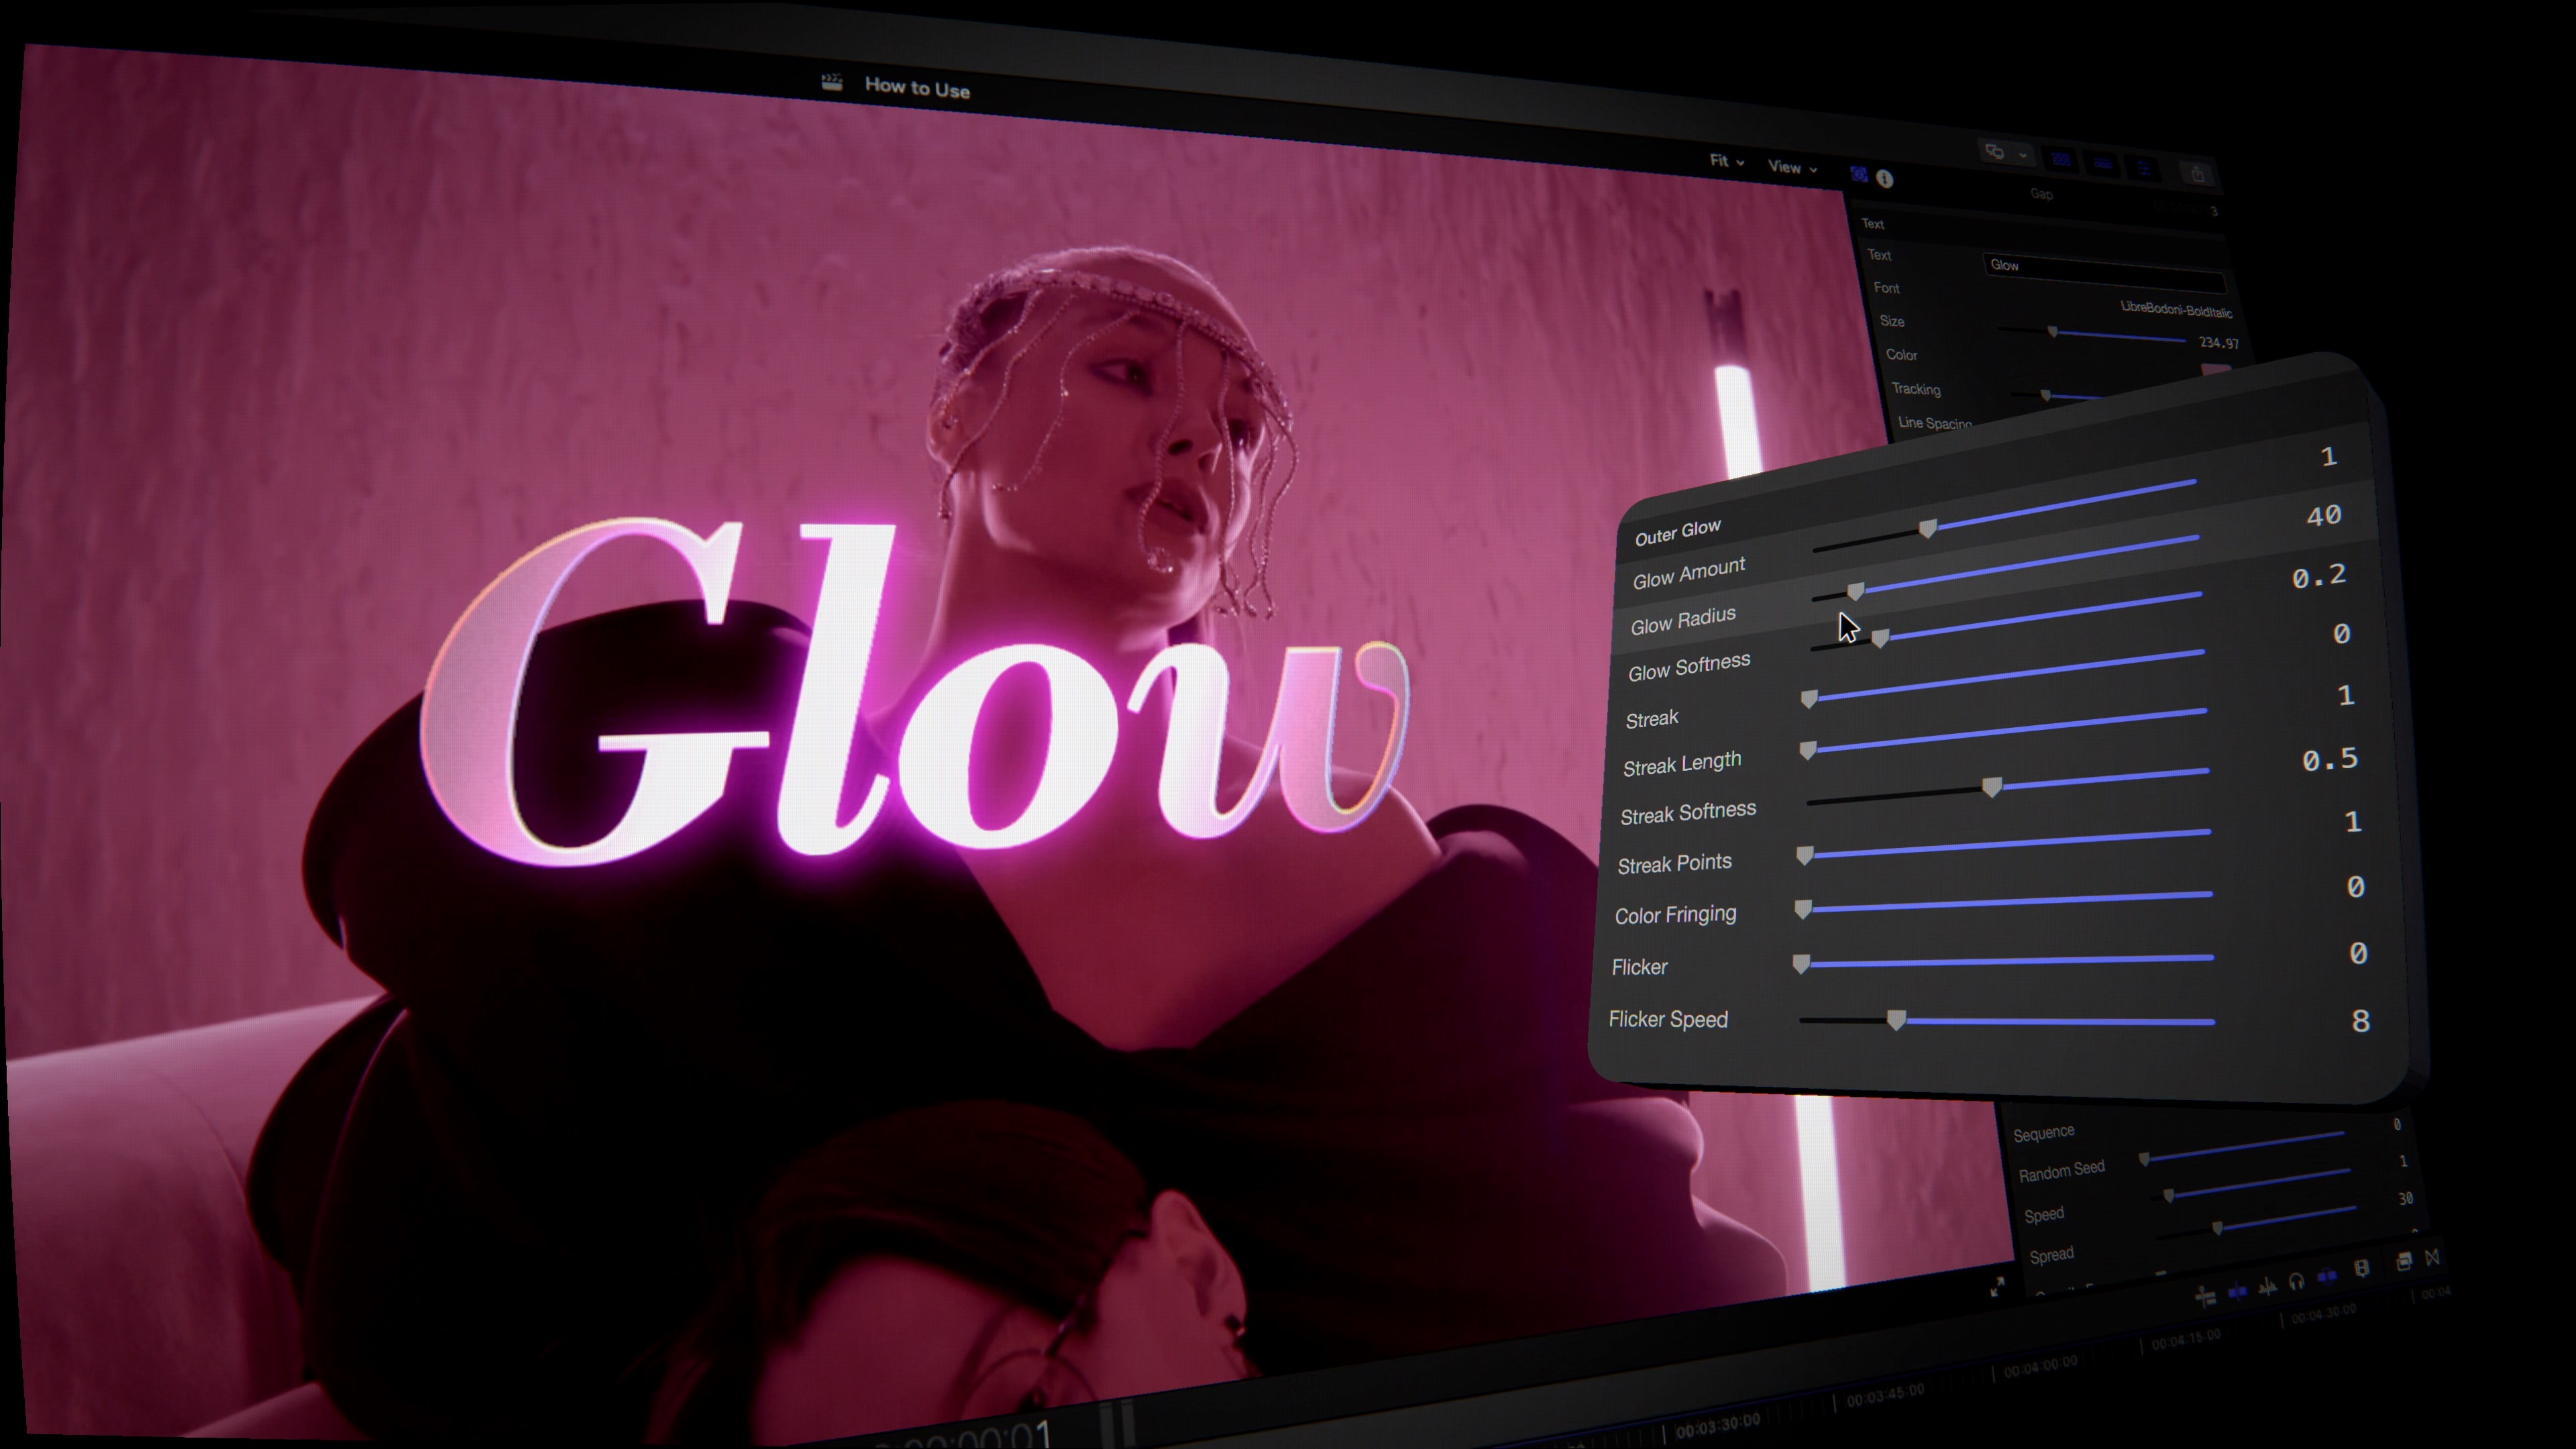Screen dimensions: 2576x1449
Task: Toggle the inspector sliders panel button
Action: pyautogui.click(x=2144, y=168)
